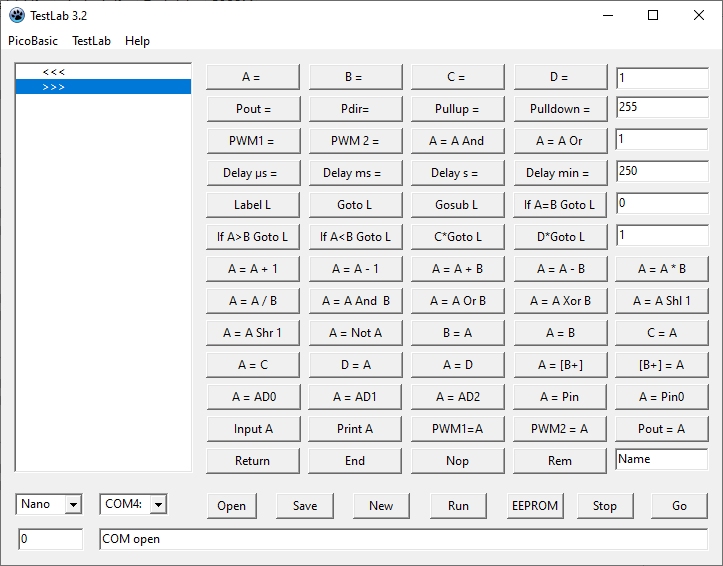The width and height of the screenshot is (723, 566).
Task: Focus the delay value field showing 250
Action: coord(661,172)
